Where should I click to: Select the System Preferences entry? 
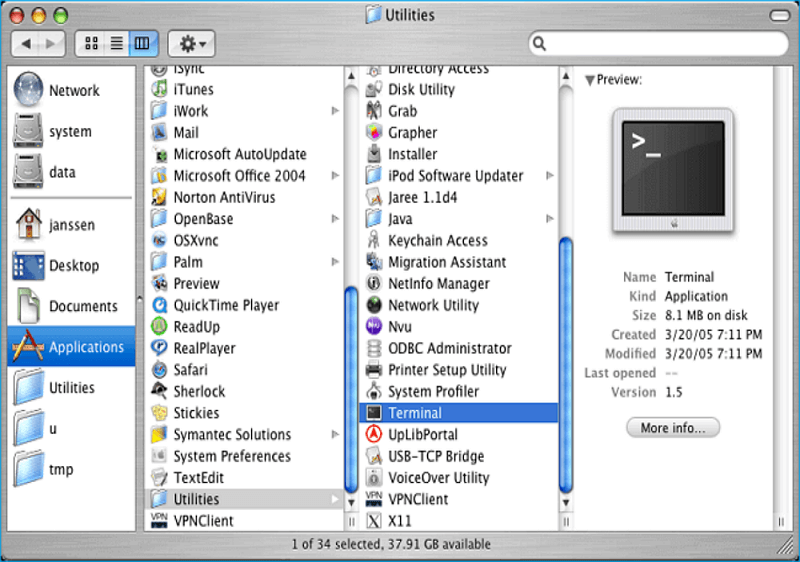click(232, 456)
